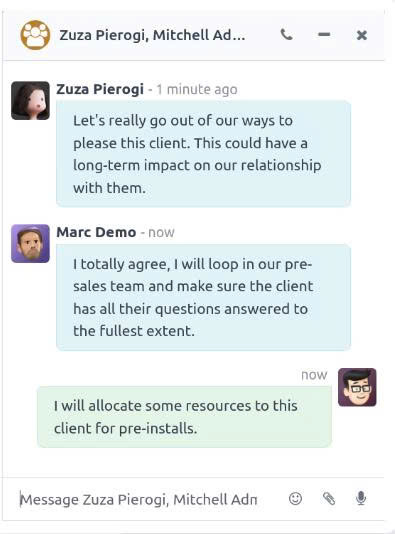The image size is (395, 534).
Task: Click the 'now' timestamp above green message
Action: [314, 375]
